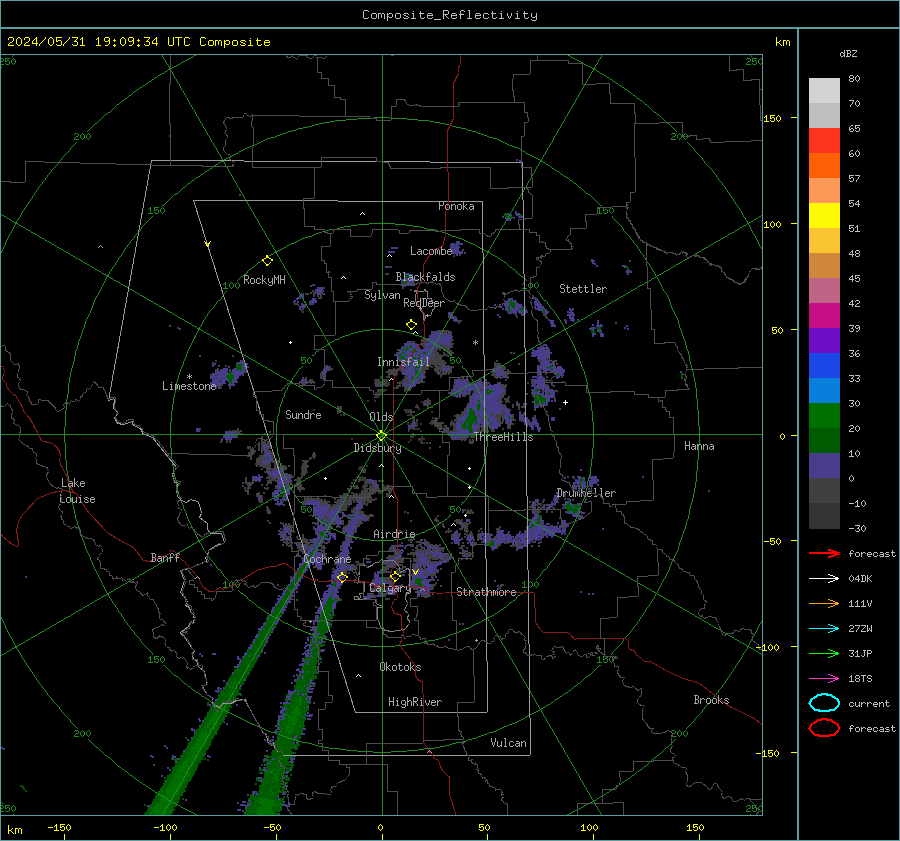The height and width of the screenshot is (841, 900).
Task: Click the yellow diamond marker below RedDeer
Action: coord(412,325)
